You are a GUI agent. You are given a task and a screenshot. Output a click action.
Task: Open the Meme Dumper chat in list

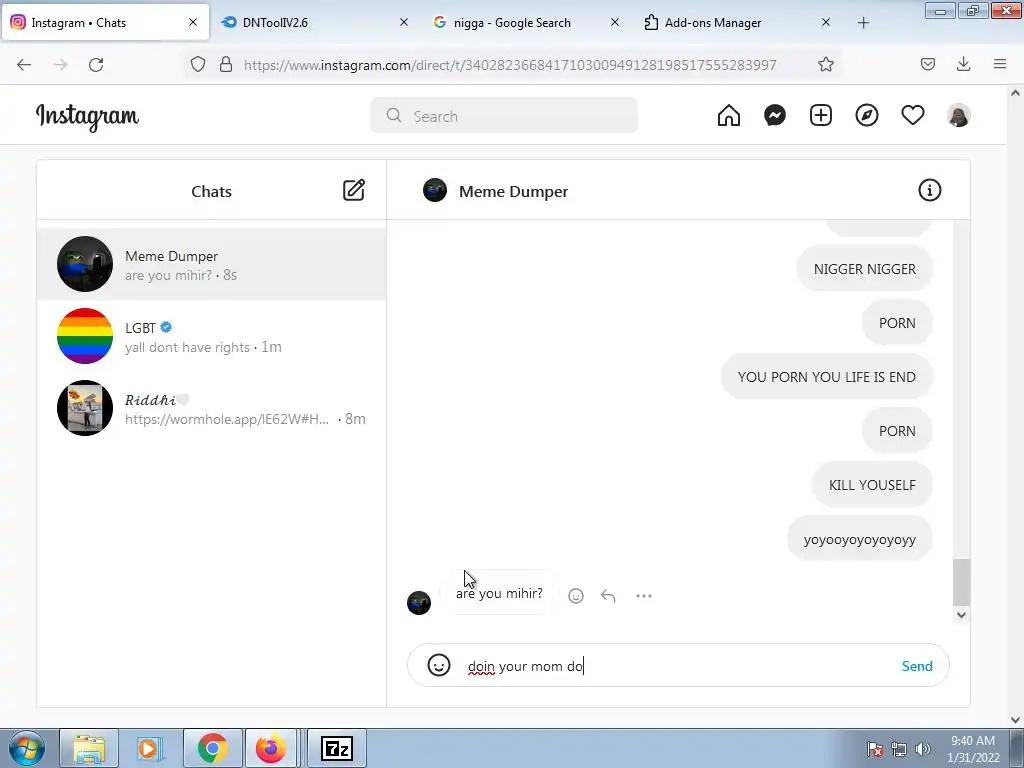212,264
